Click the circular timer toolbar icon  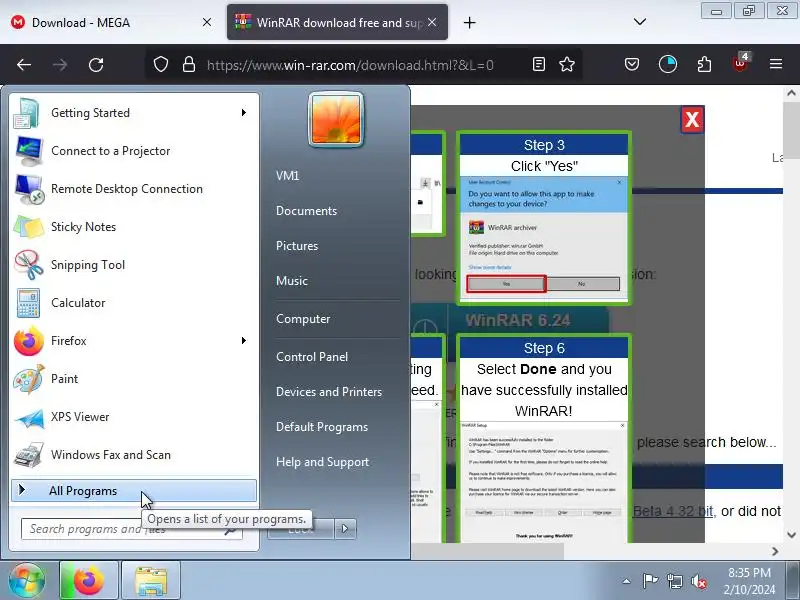[668, 64]
